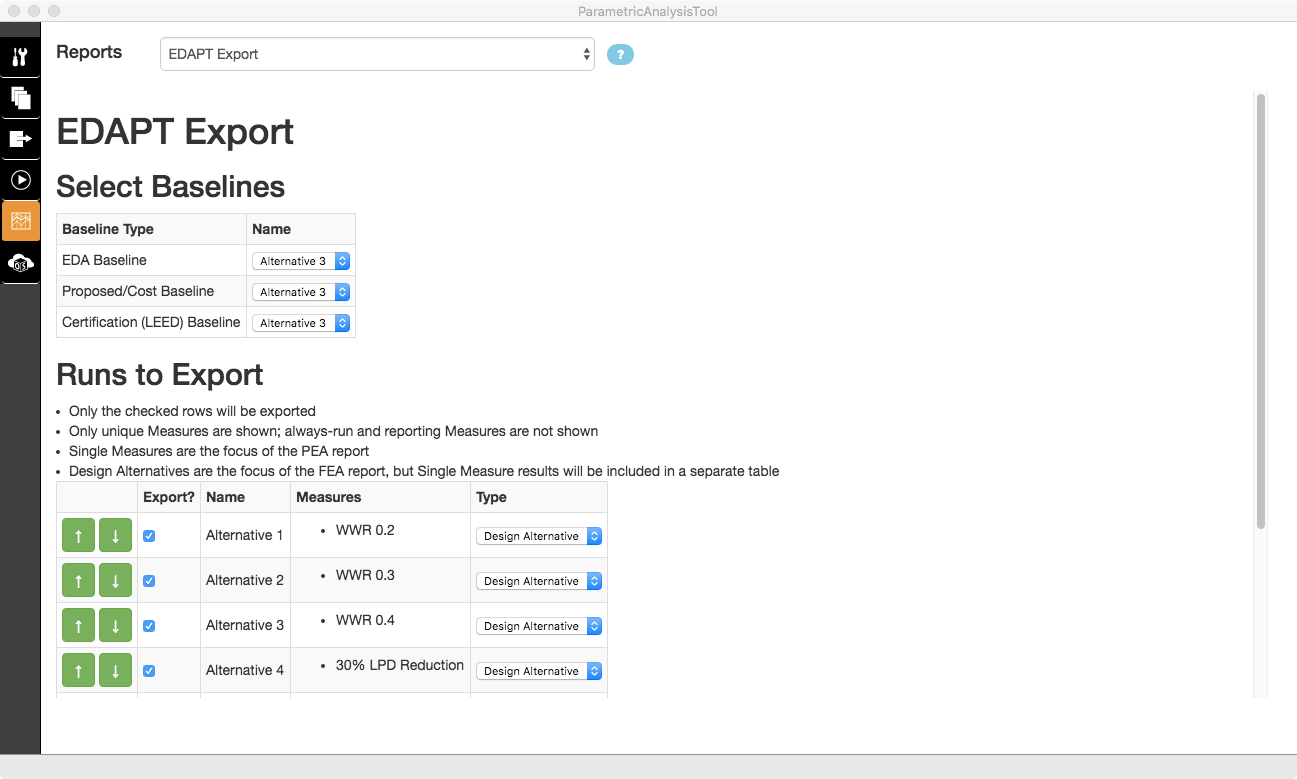Open the Analysis settings sidebar icon

click(20, 57)
